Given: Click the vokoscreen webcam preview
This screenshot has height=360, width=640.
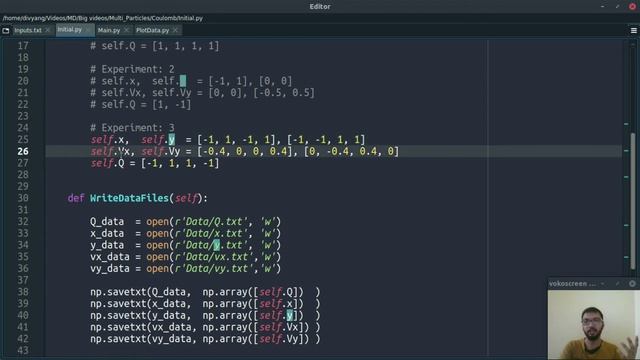Looking at the screenshot, I should 593,324.
